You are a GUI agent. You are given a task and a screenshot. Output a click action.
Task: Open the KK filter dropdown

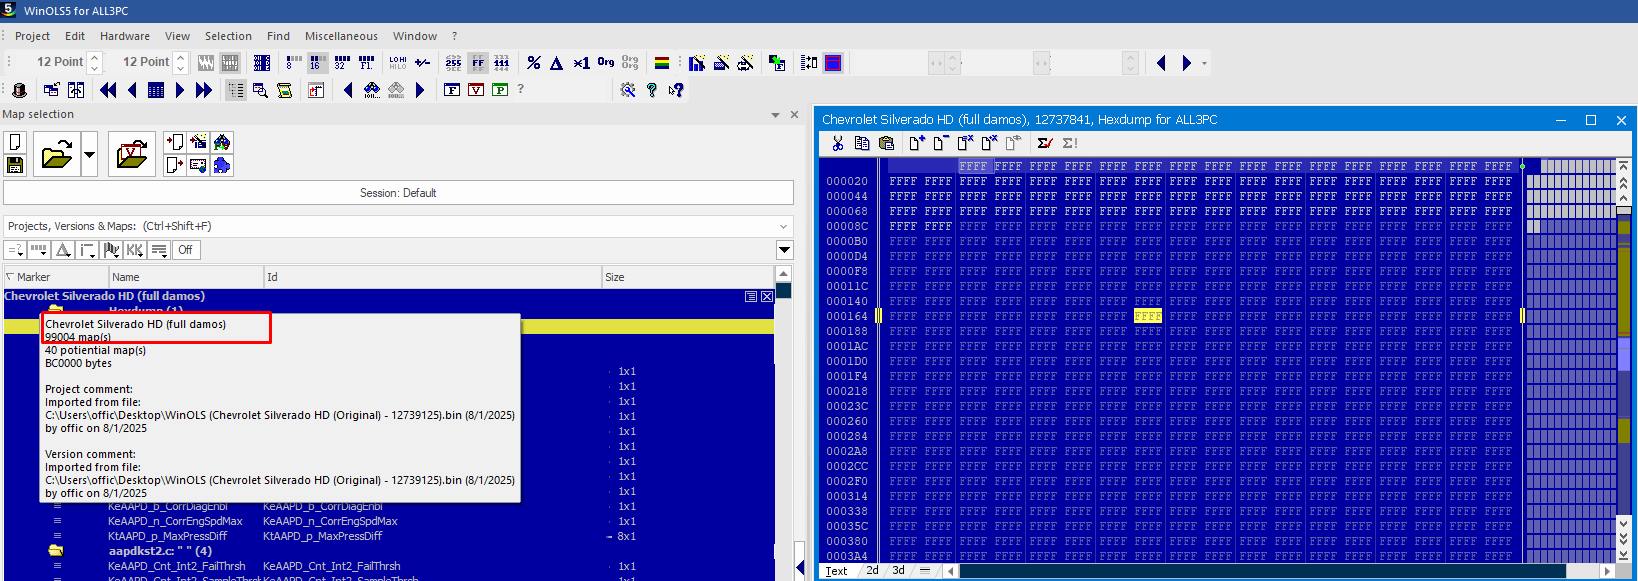click(135, 250)
